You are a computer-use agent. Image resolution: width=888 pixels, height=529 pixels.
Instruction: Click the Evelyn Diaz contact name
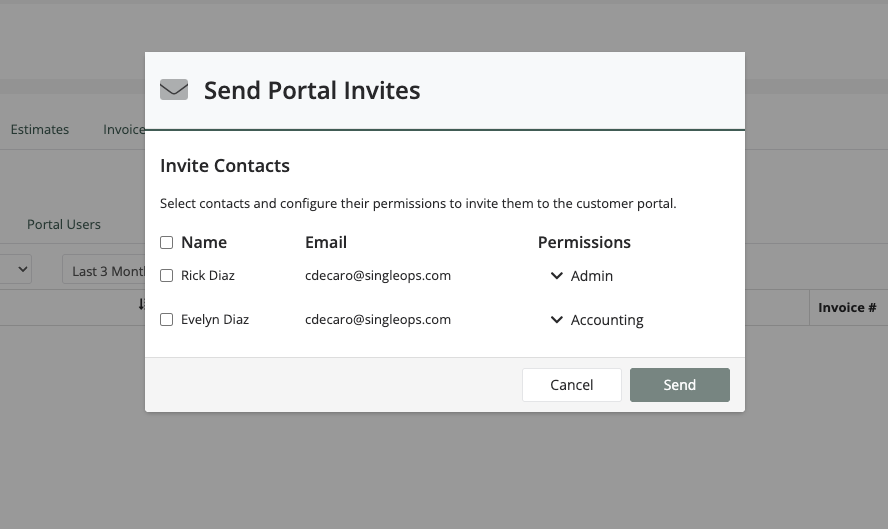(215, 319)
